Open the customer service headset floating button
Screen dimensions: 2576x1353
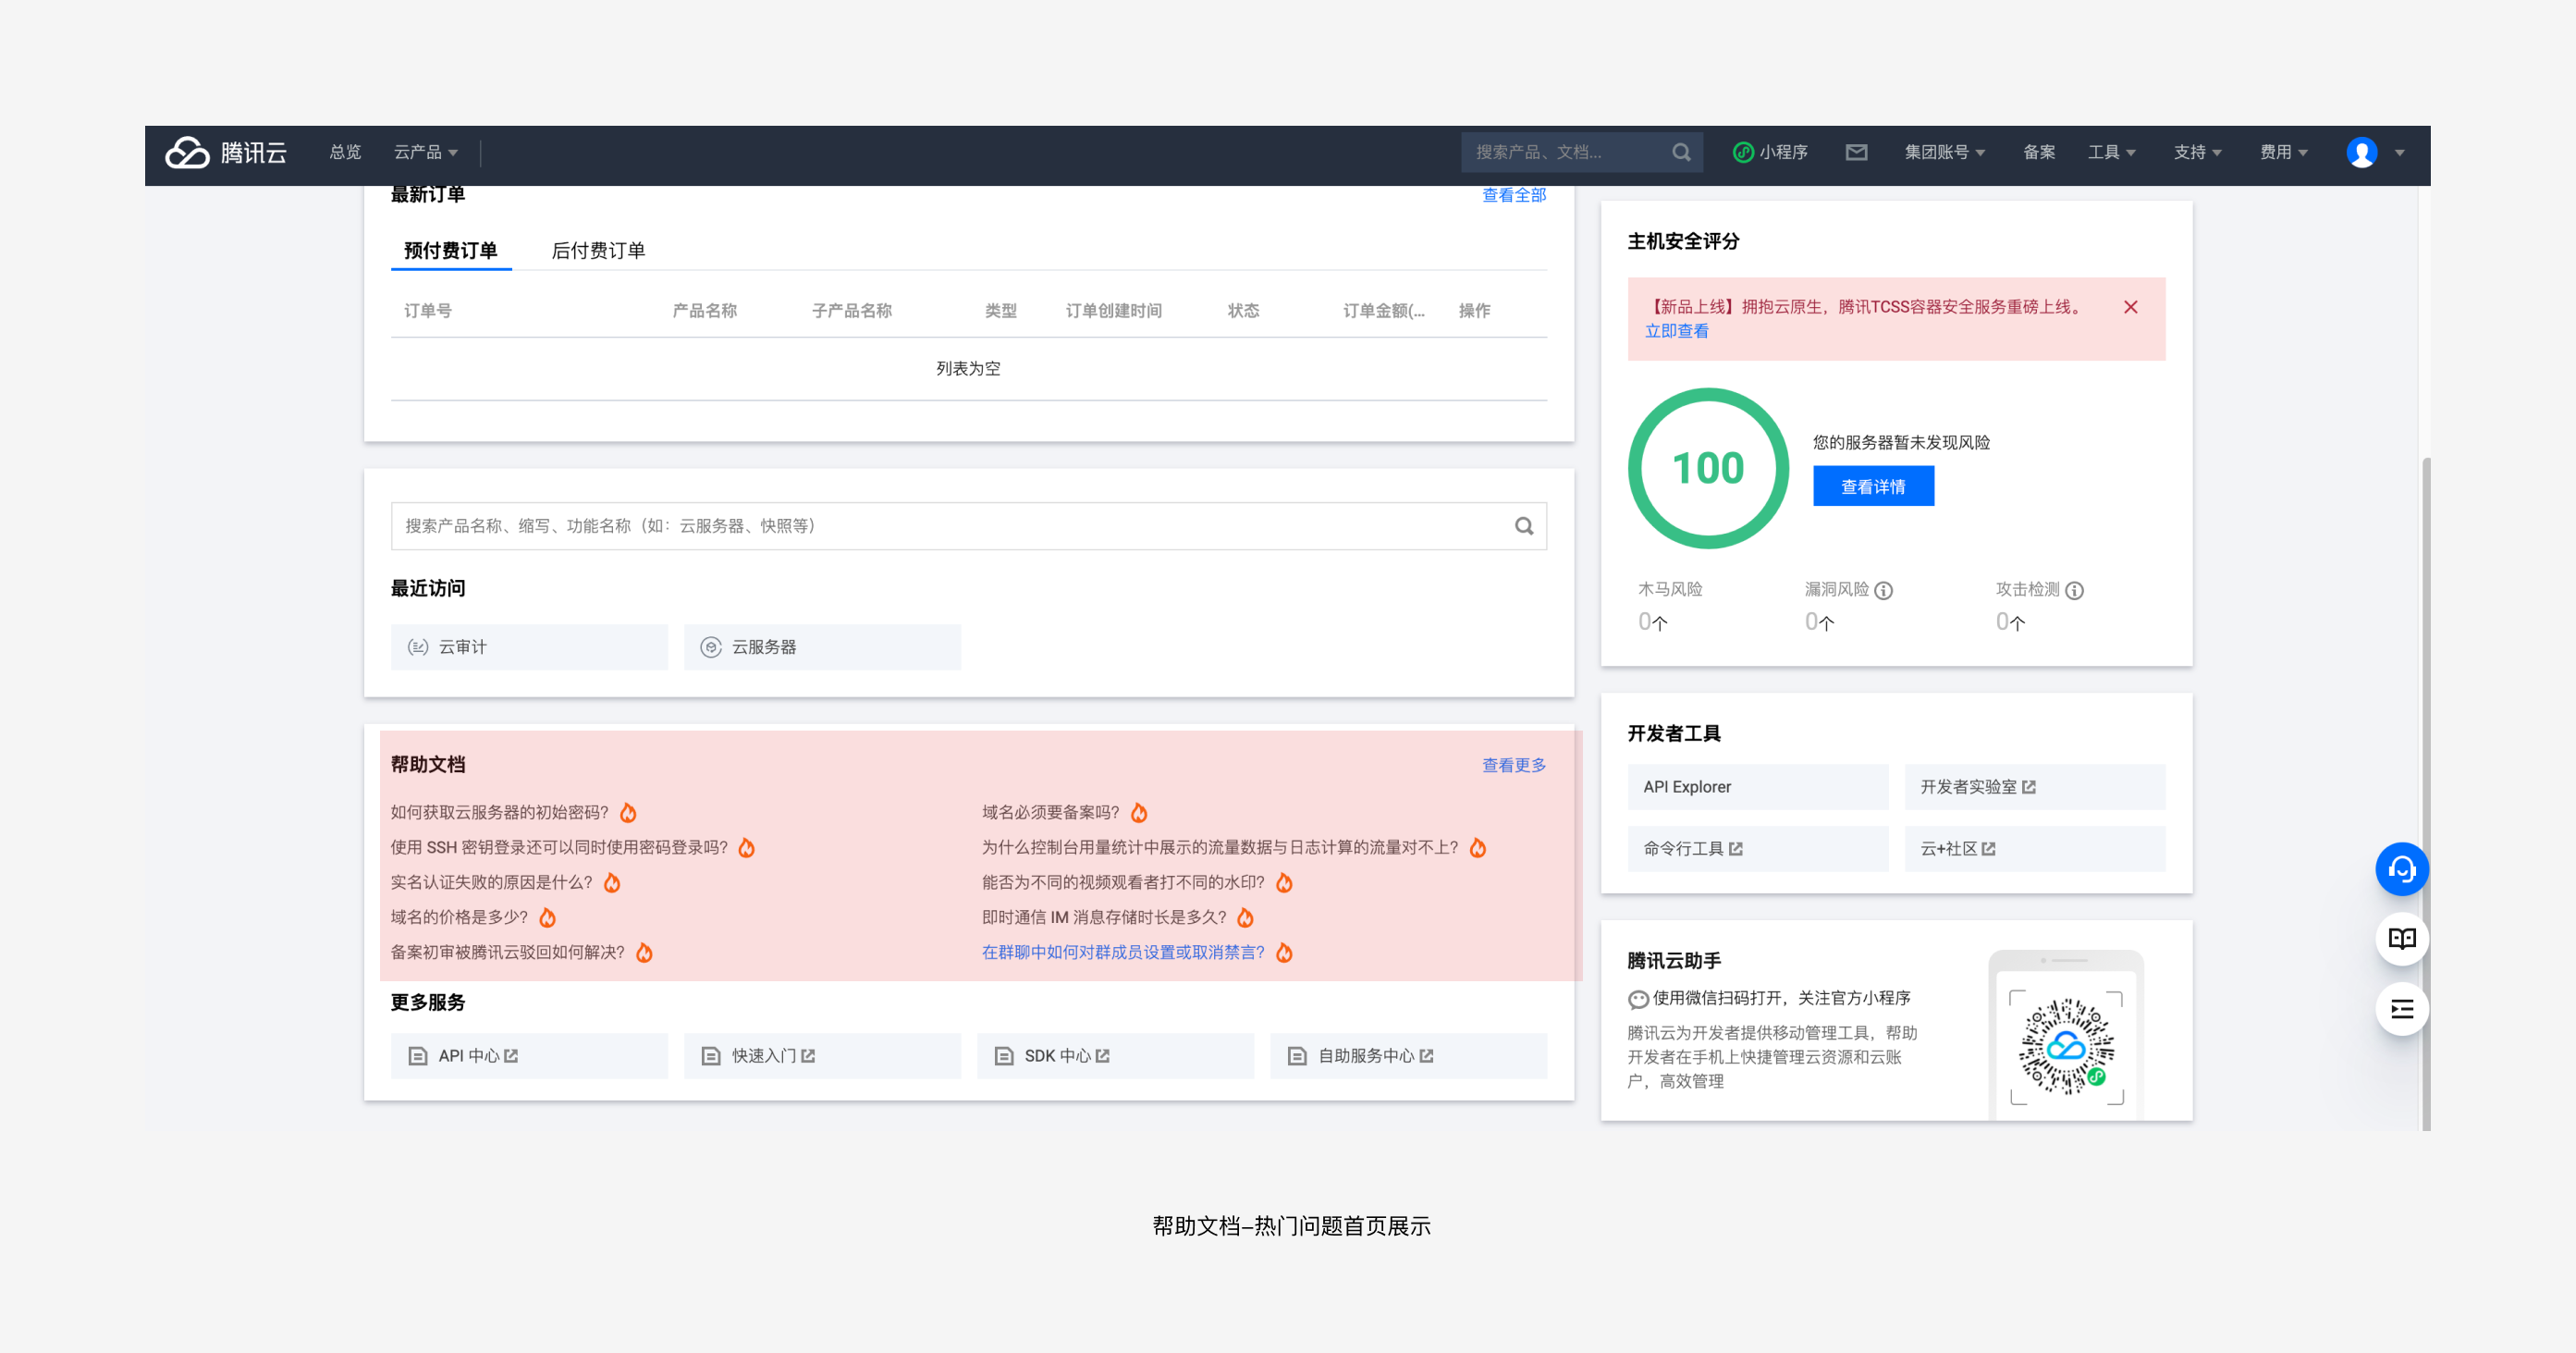2401,870
